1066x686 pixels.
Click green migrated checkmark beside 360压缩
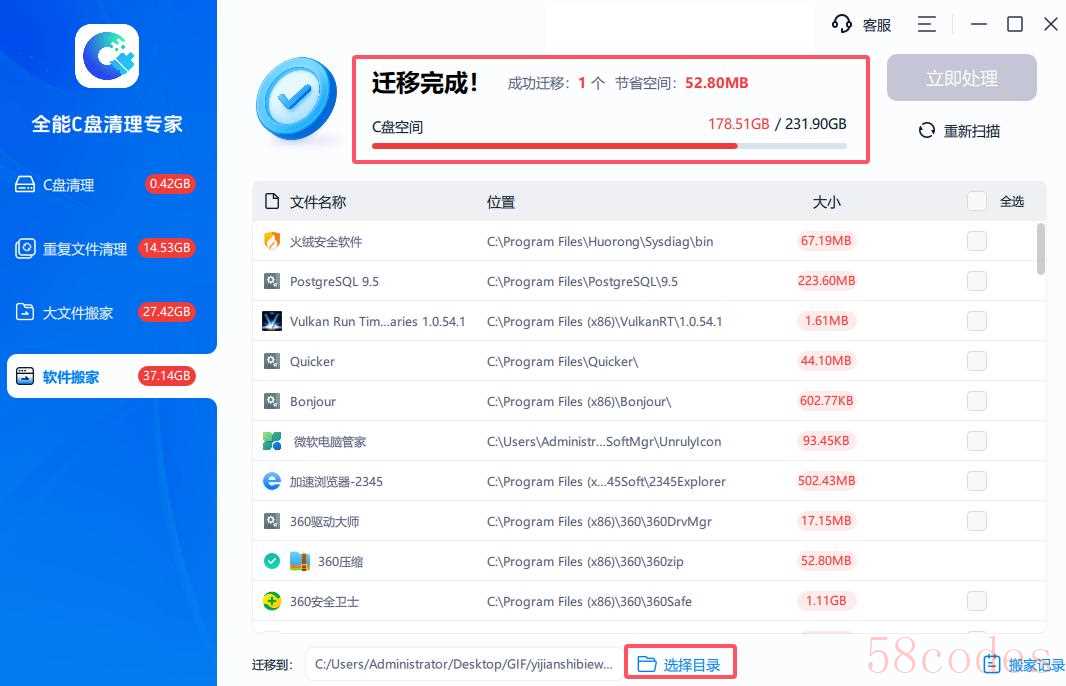click(x=272, y=562)
